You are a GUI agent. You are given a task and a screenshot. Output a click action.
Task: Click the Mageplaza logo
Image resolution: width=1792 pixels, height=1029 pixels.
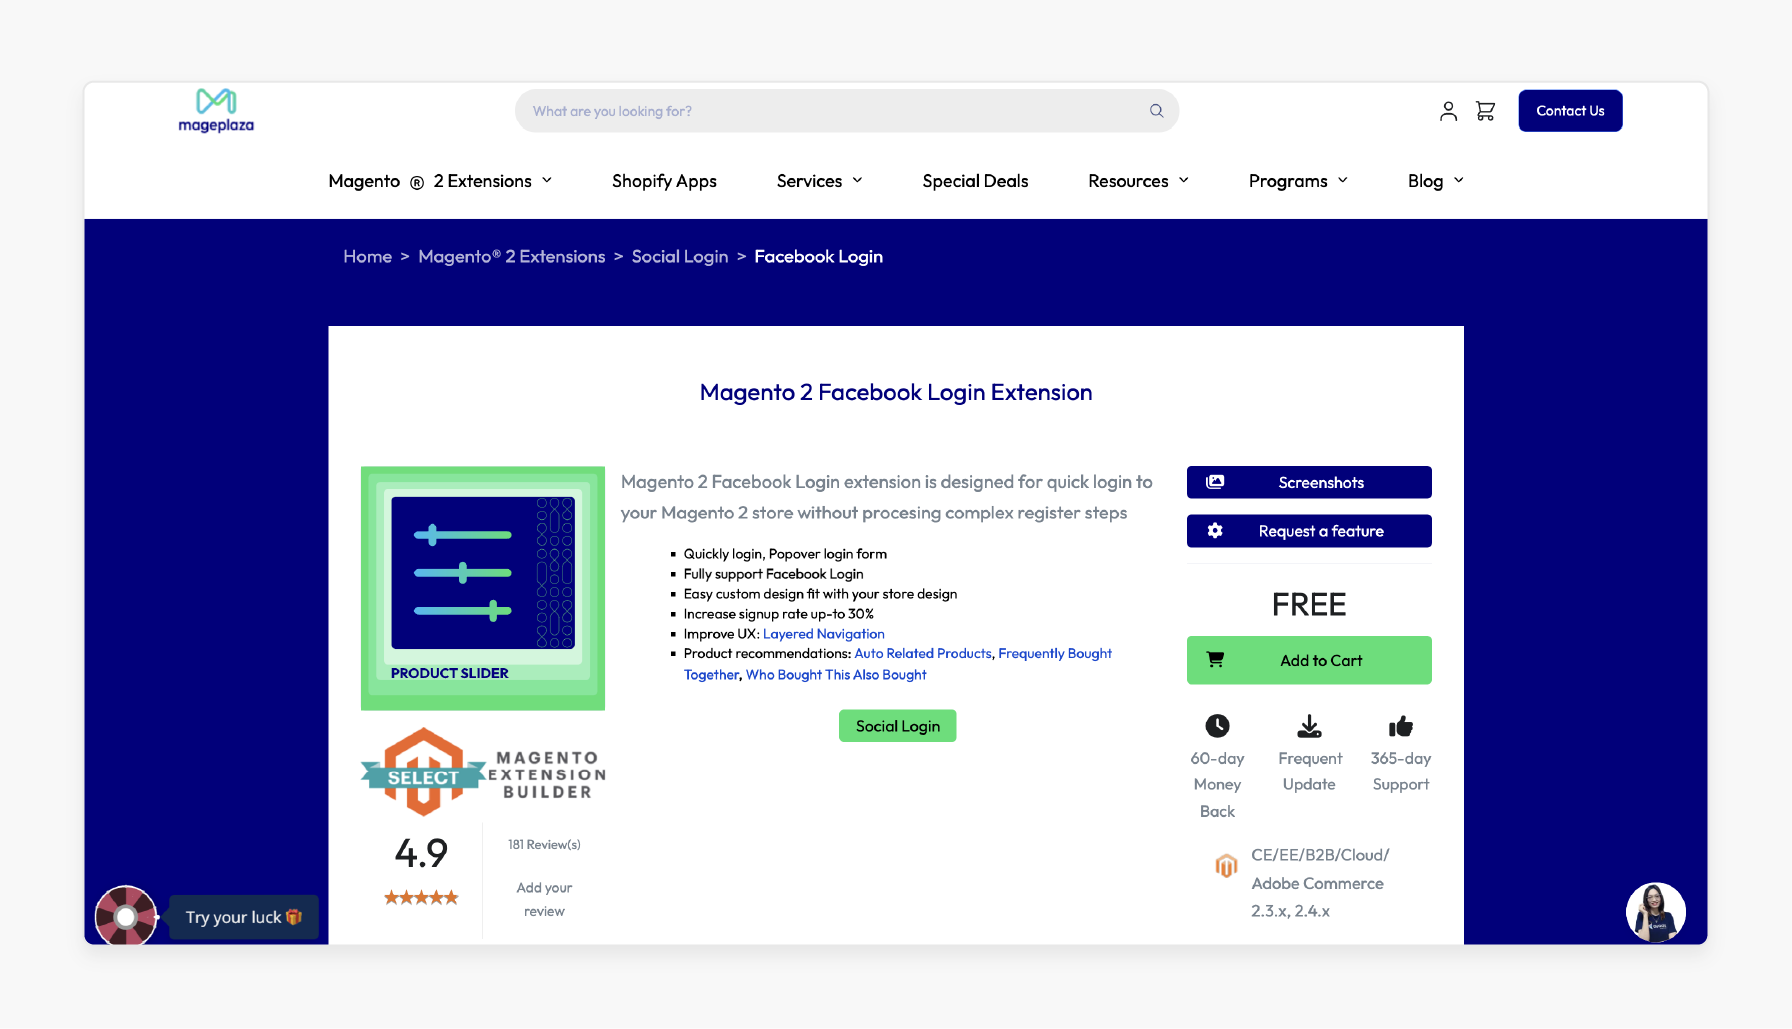[x=216, y=110]
